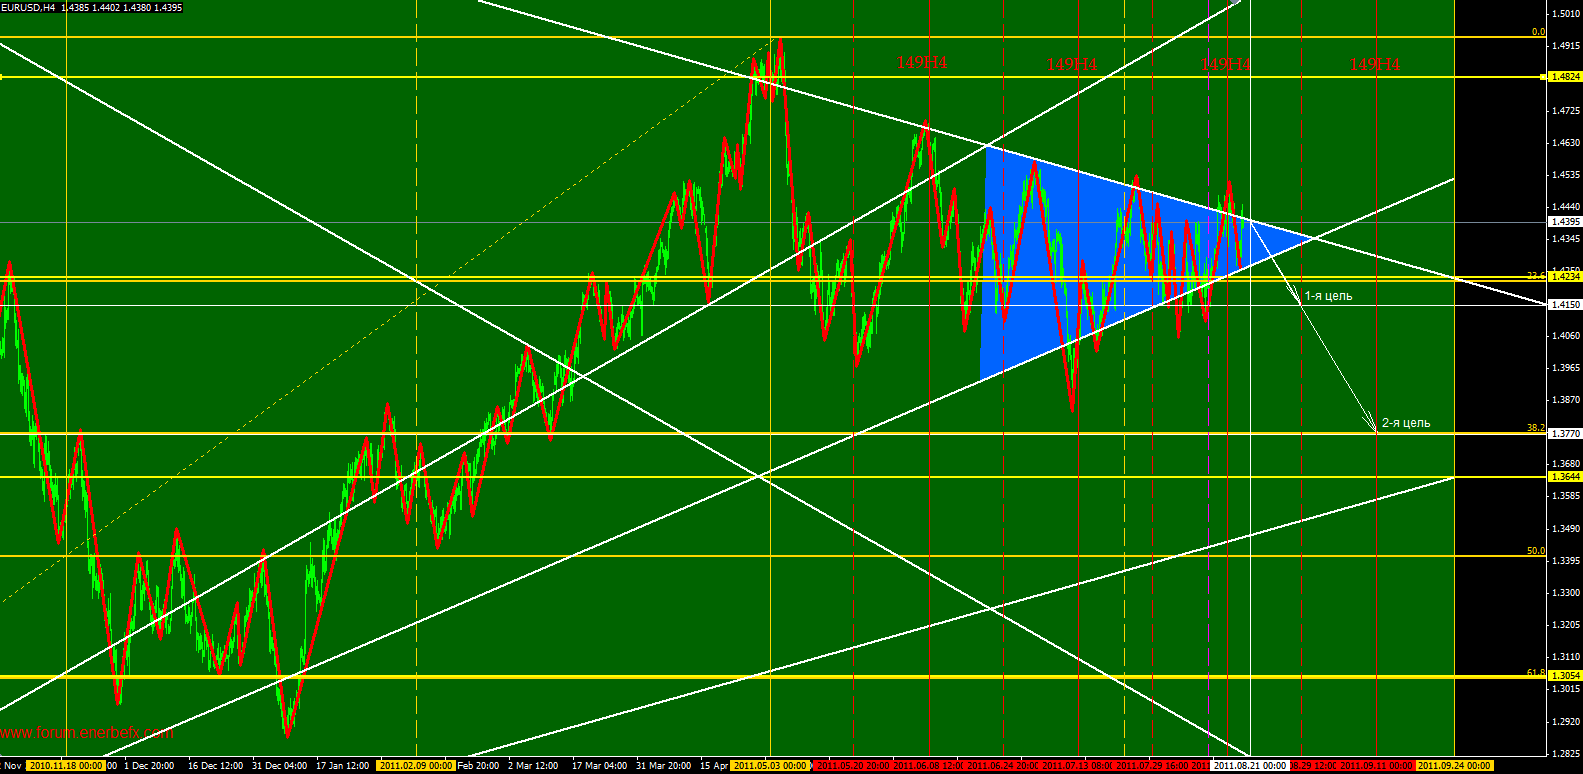Click the EURUSD,H4 chart title text
This screenshot has width=1583, height=774.
28,7
